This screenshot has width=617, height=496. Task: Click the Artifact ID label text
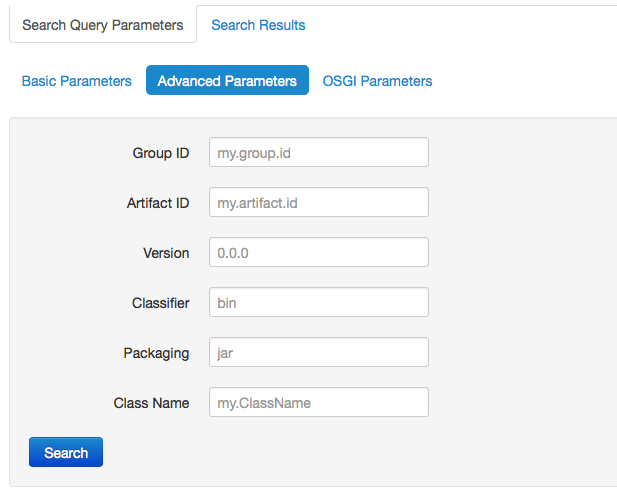pyautogui.click(x=151, y=203)
